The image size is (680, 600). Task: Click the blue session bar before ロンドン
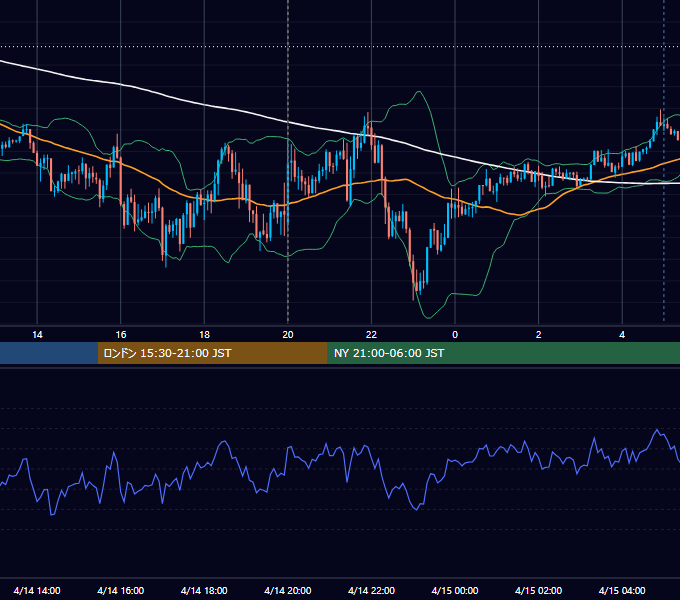pos(49,353)
